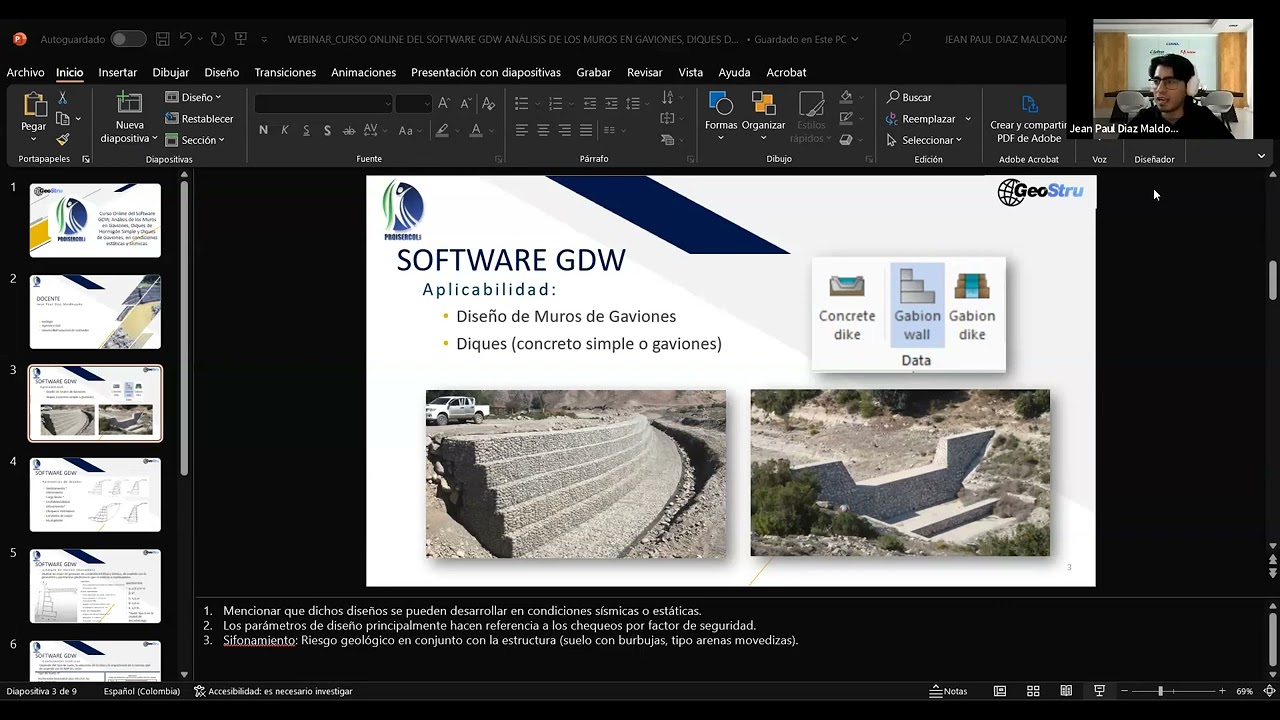
Task: Click the Cut scissors icon
Action: 62,98
